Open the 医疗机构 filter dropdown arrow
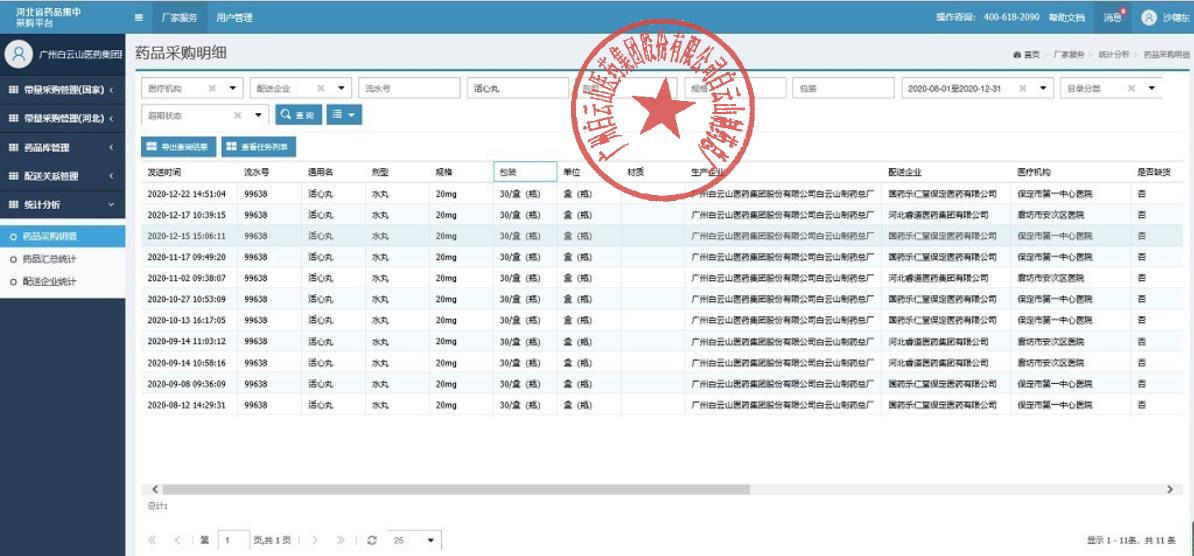The image size is (1194, 556). coord(232,88)
